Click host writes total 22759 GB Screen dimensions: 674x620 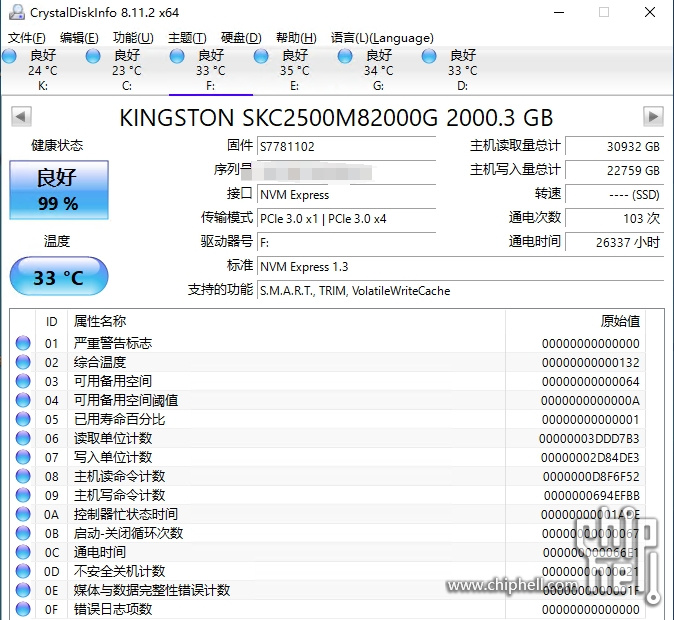(615, 171)
